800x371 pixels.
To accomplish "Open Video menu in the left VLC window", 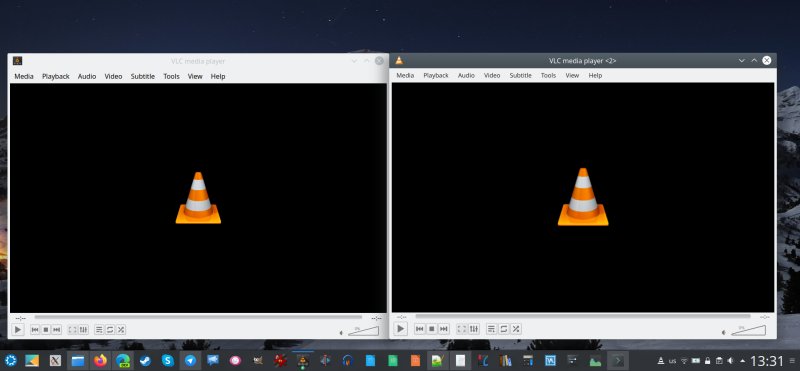I will click(x=113, y=77).
